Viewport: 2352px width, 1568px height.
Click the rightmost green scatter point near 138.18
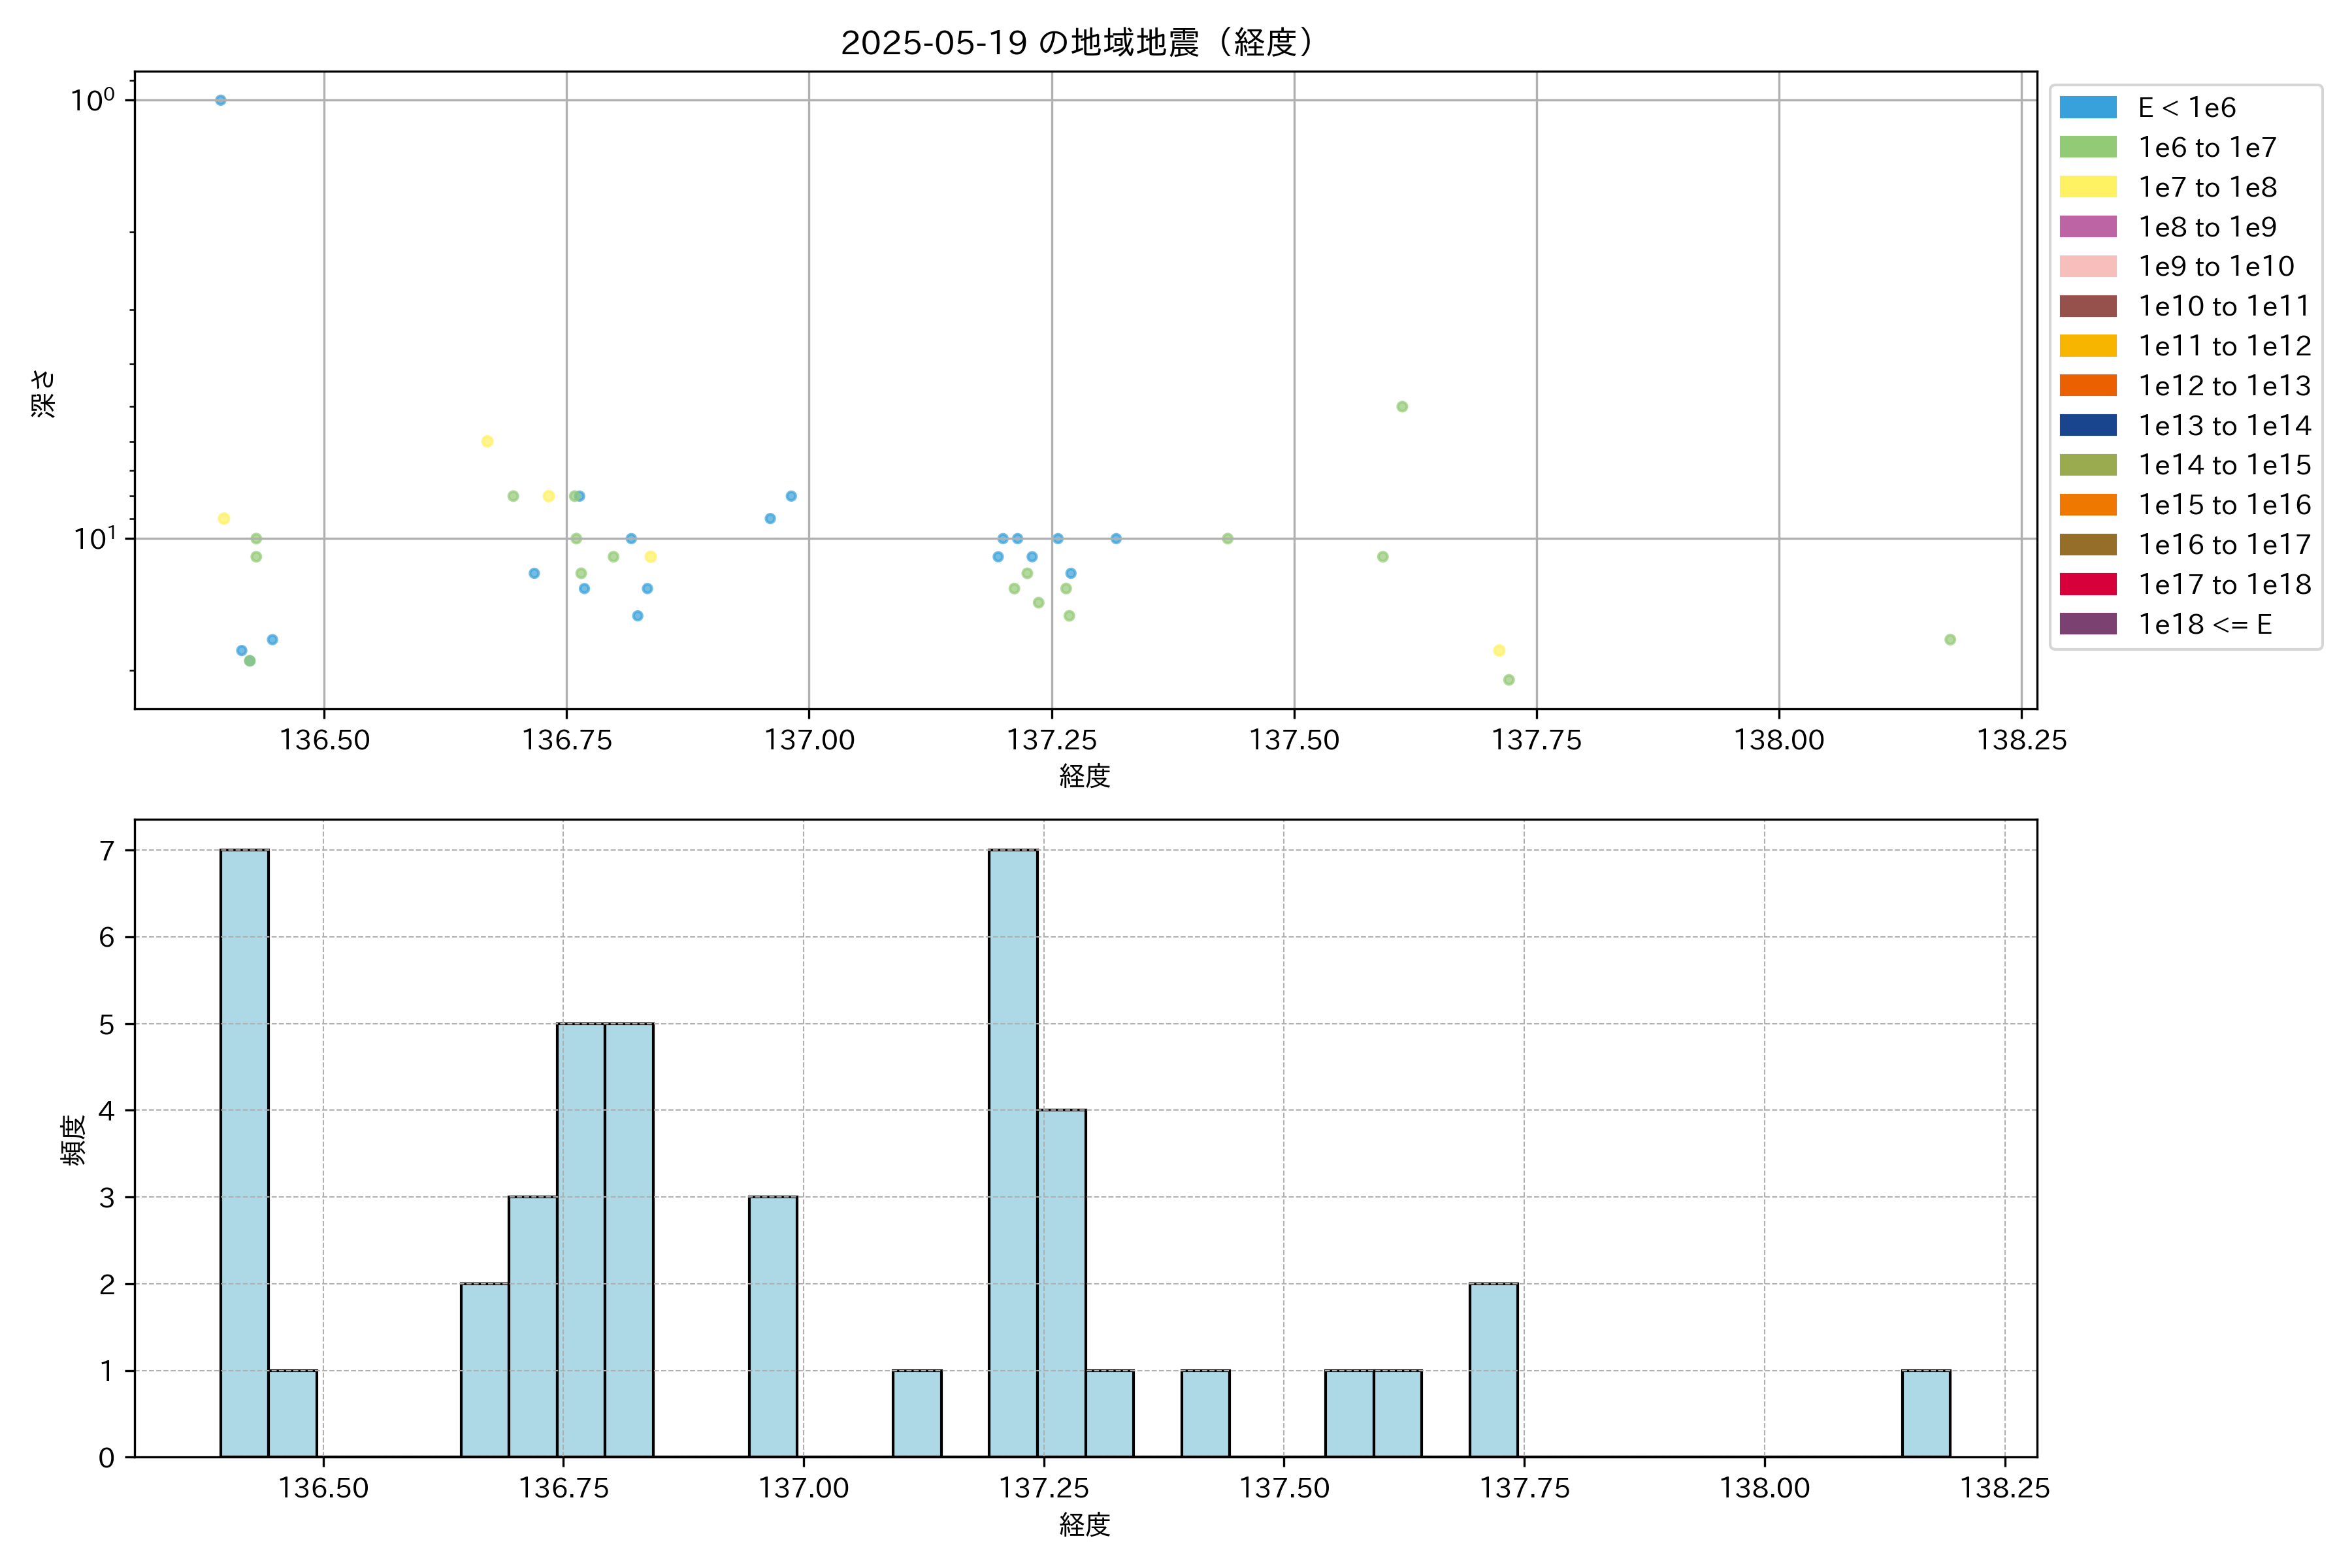[1949, 640]
